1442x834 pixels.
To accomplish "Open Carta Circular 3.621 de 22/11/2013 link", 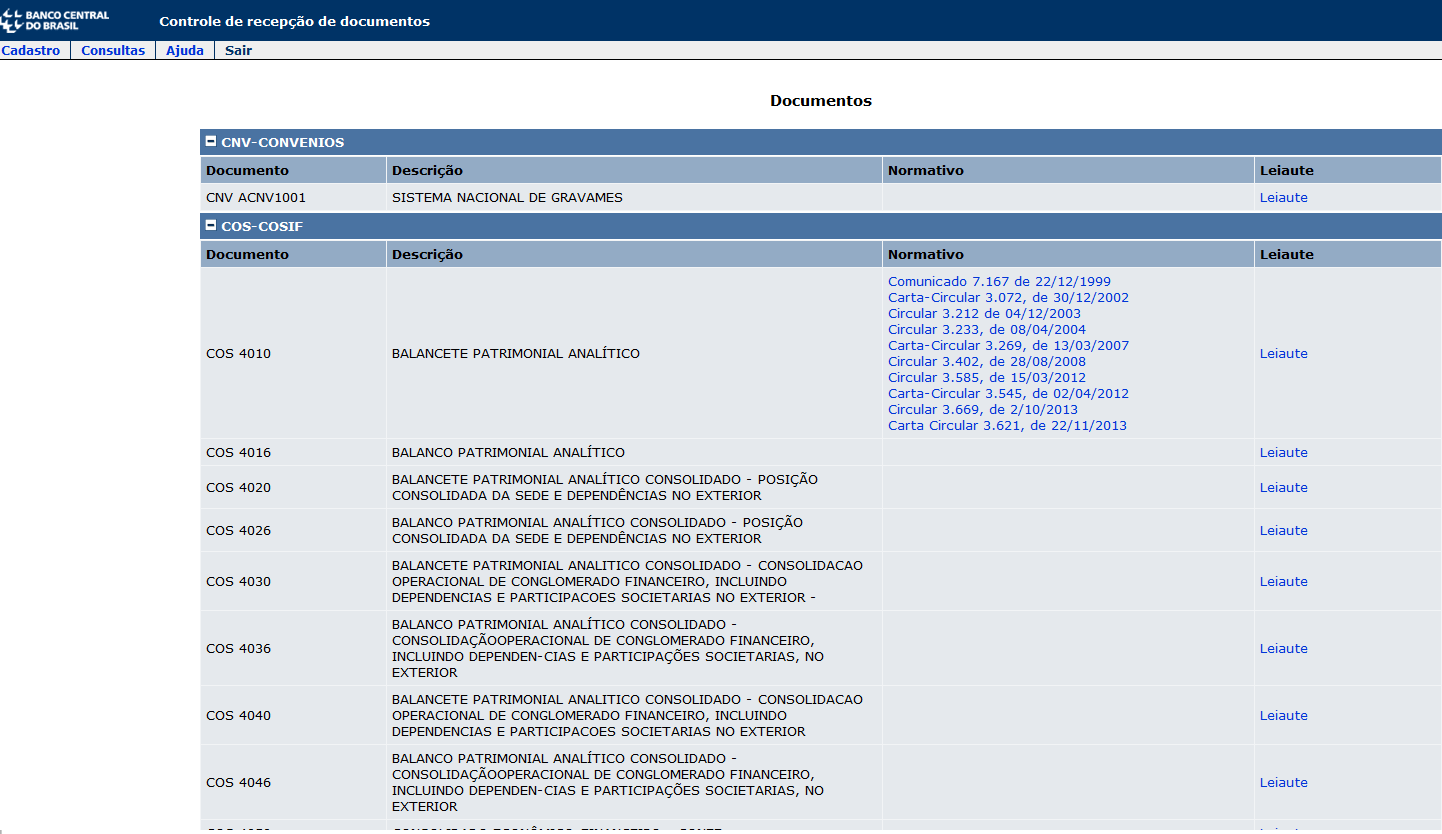I will tap(1007, 425).
